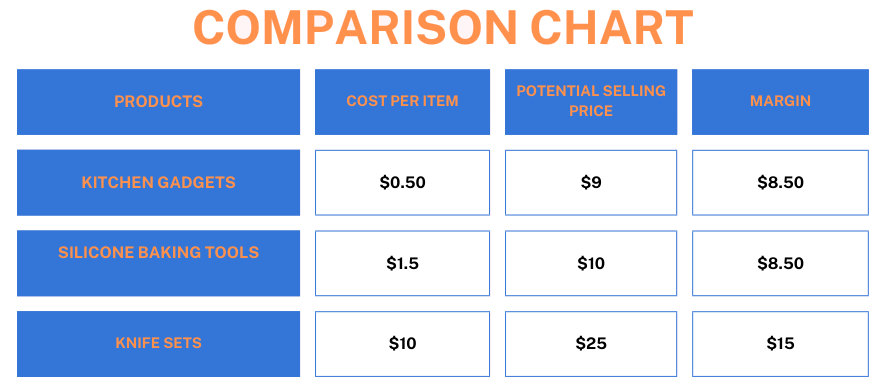
Task: Select the COST PER ITEM header
Action: (403, 102)
